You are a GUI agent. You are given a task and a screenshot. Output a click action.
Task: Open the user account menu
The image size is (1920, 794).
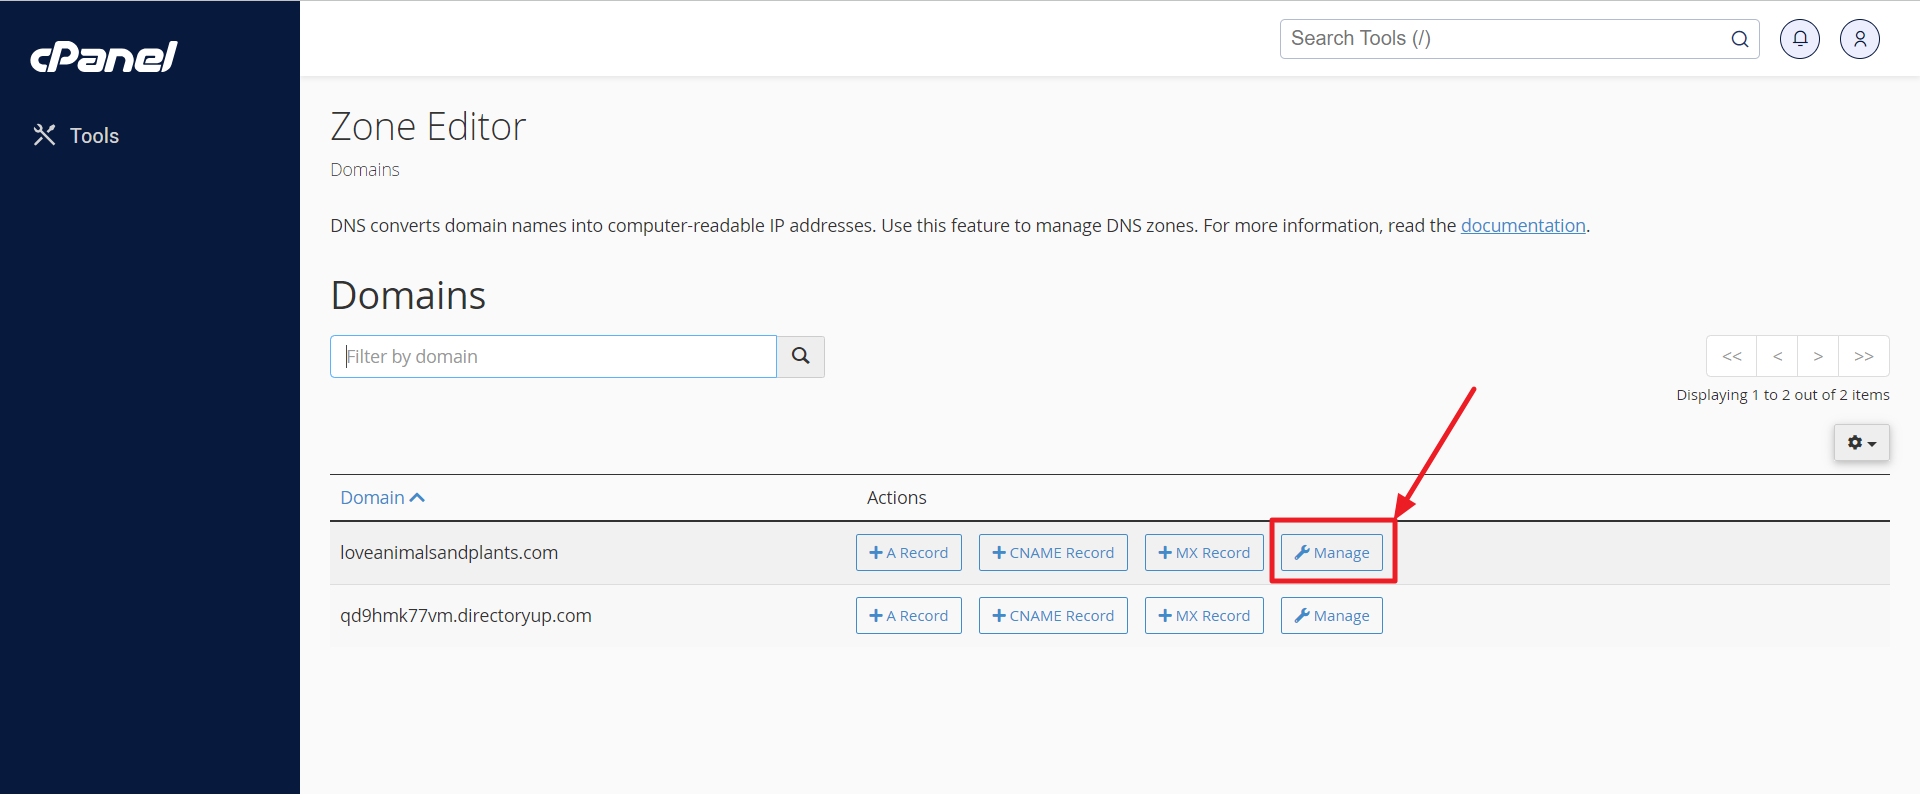[1860, 39]
